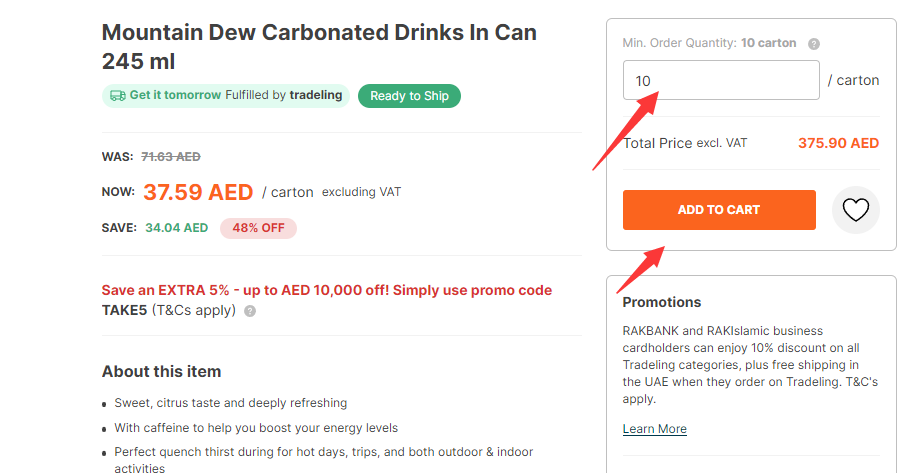Click the ADD TO CART button
The image size is (912, 473).
pyautogui.click(x=718, y=210)
